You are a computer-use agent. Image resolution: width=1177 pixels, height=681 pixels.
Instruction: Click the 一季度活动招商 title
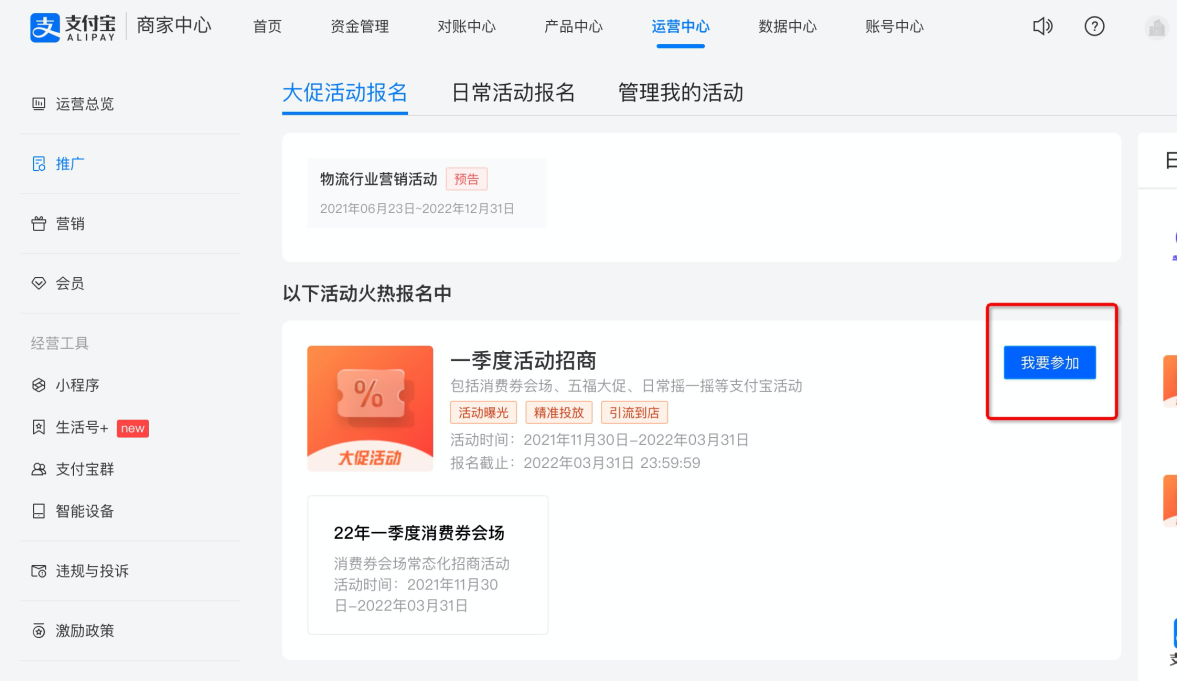click(523, 360)
